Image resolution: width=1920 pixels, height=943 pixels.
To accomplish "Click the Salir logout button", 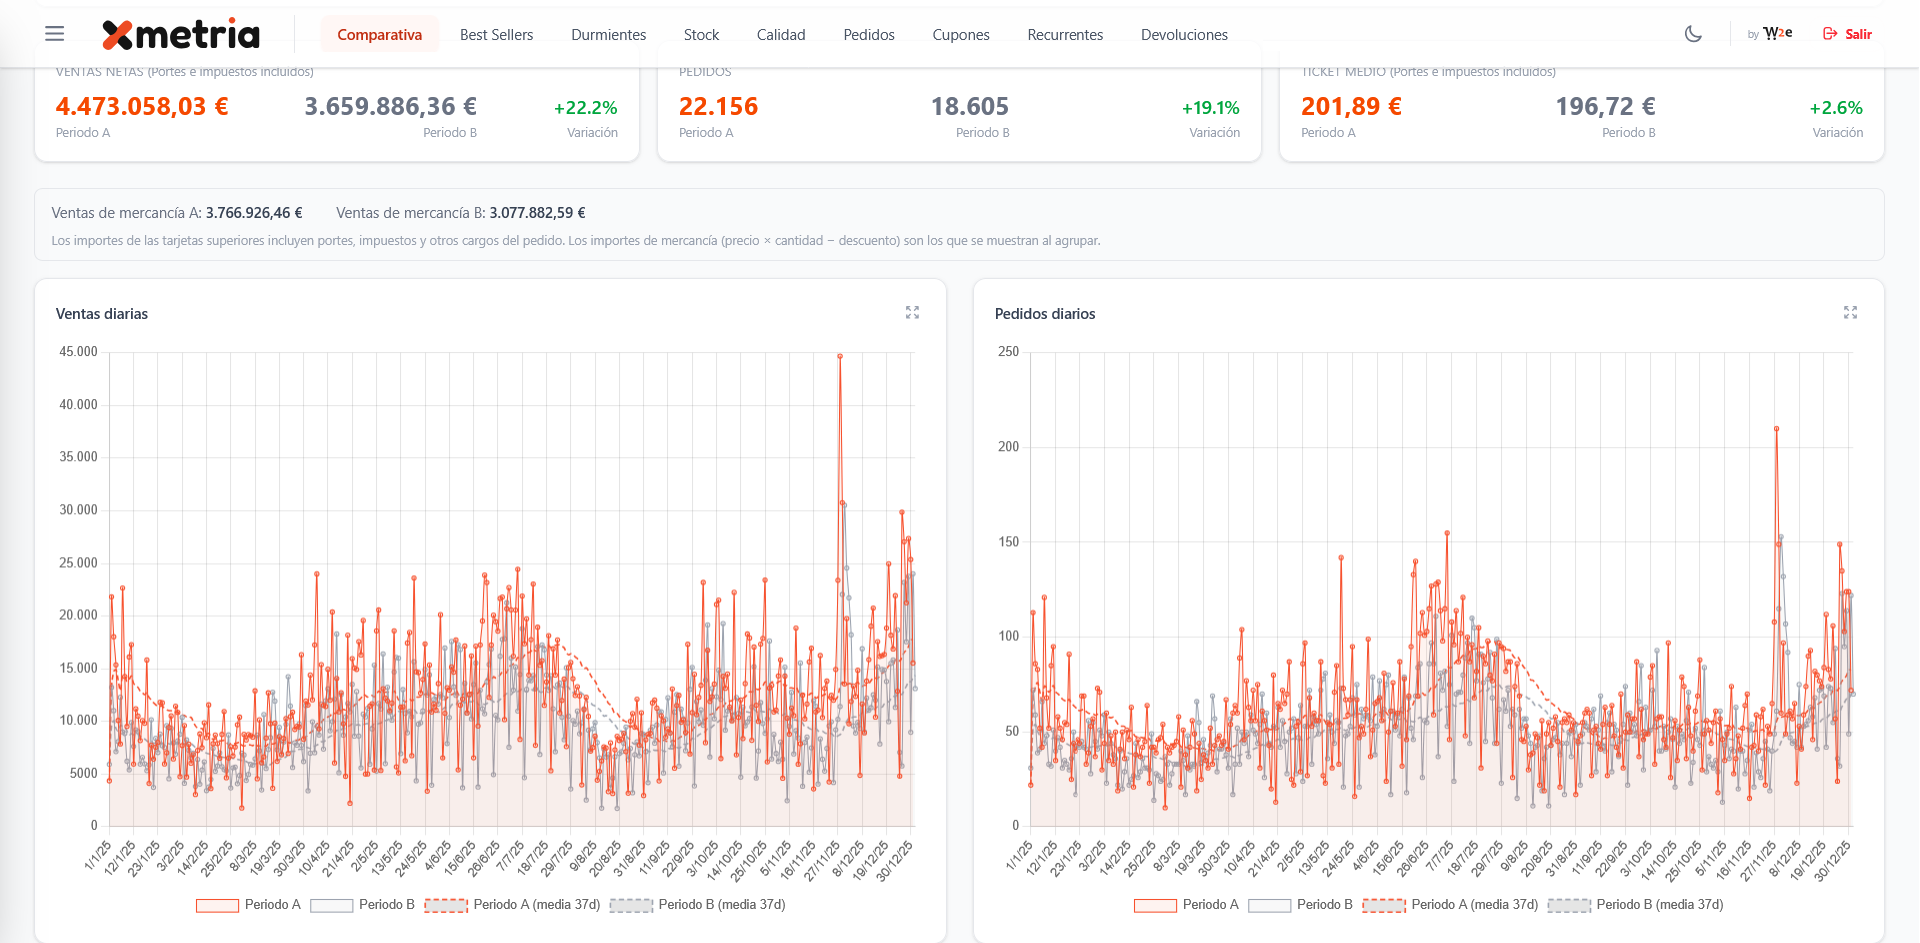I will [x=1847, y=34].
